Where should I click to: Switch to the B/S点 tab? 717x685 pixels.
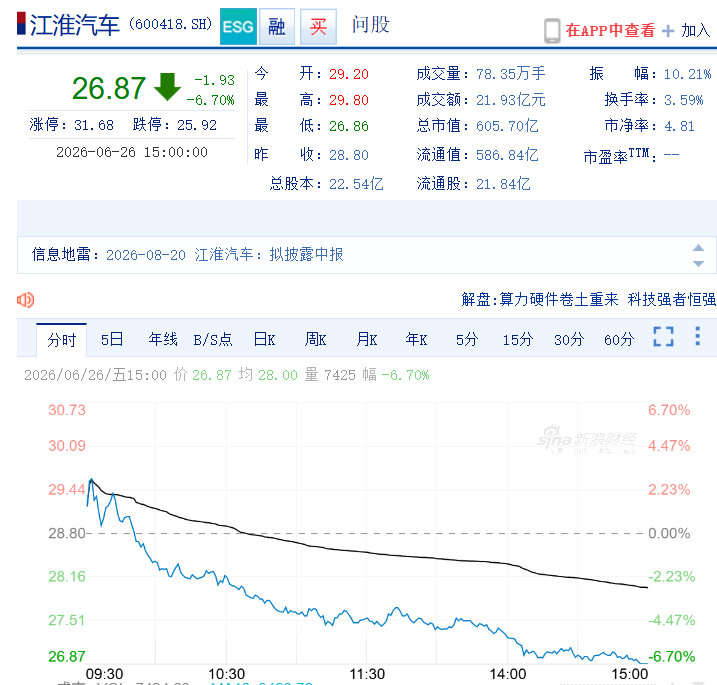[x=213, y=339]
